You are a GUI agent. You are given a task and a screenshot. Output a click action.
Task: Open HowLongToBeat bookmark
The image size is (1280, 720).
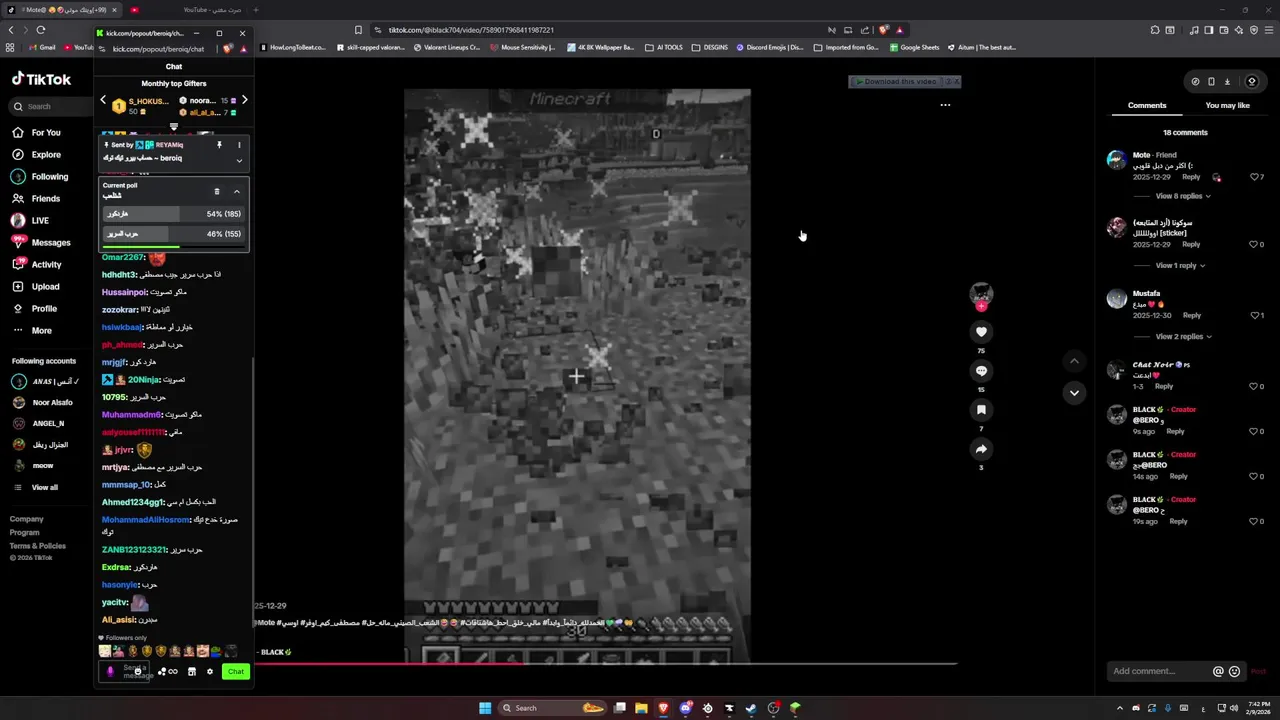(292, 47)
